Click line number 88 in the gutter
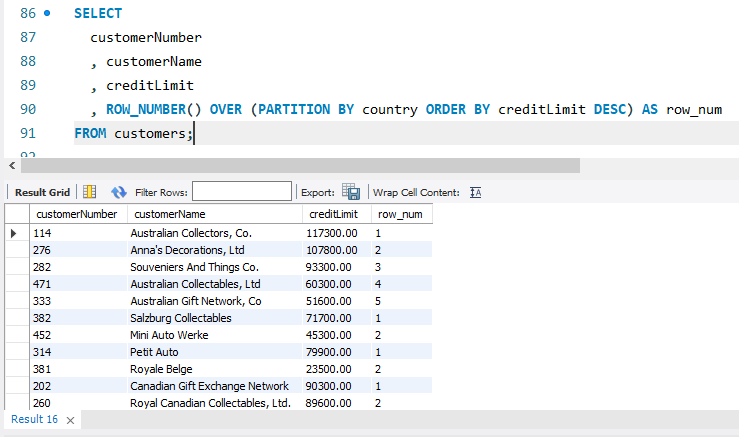739x437 pixels. tap(28, 61)
